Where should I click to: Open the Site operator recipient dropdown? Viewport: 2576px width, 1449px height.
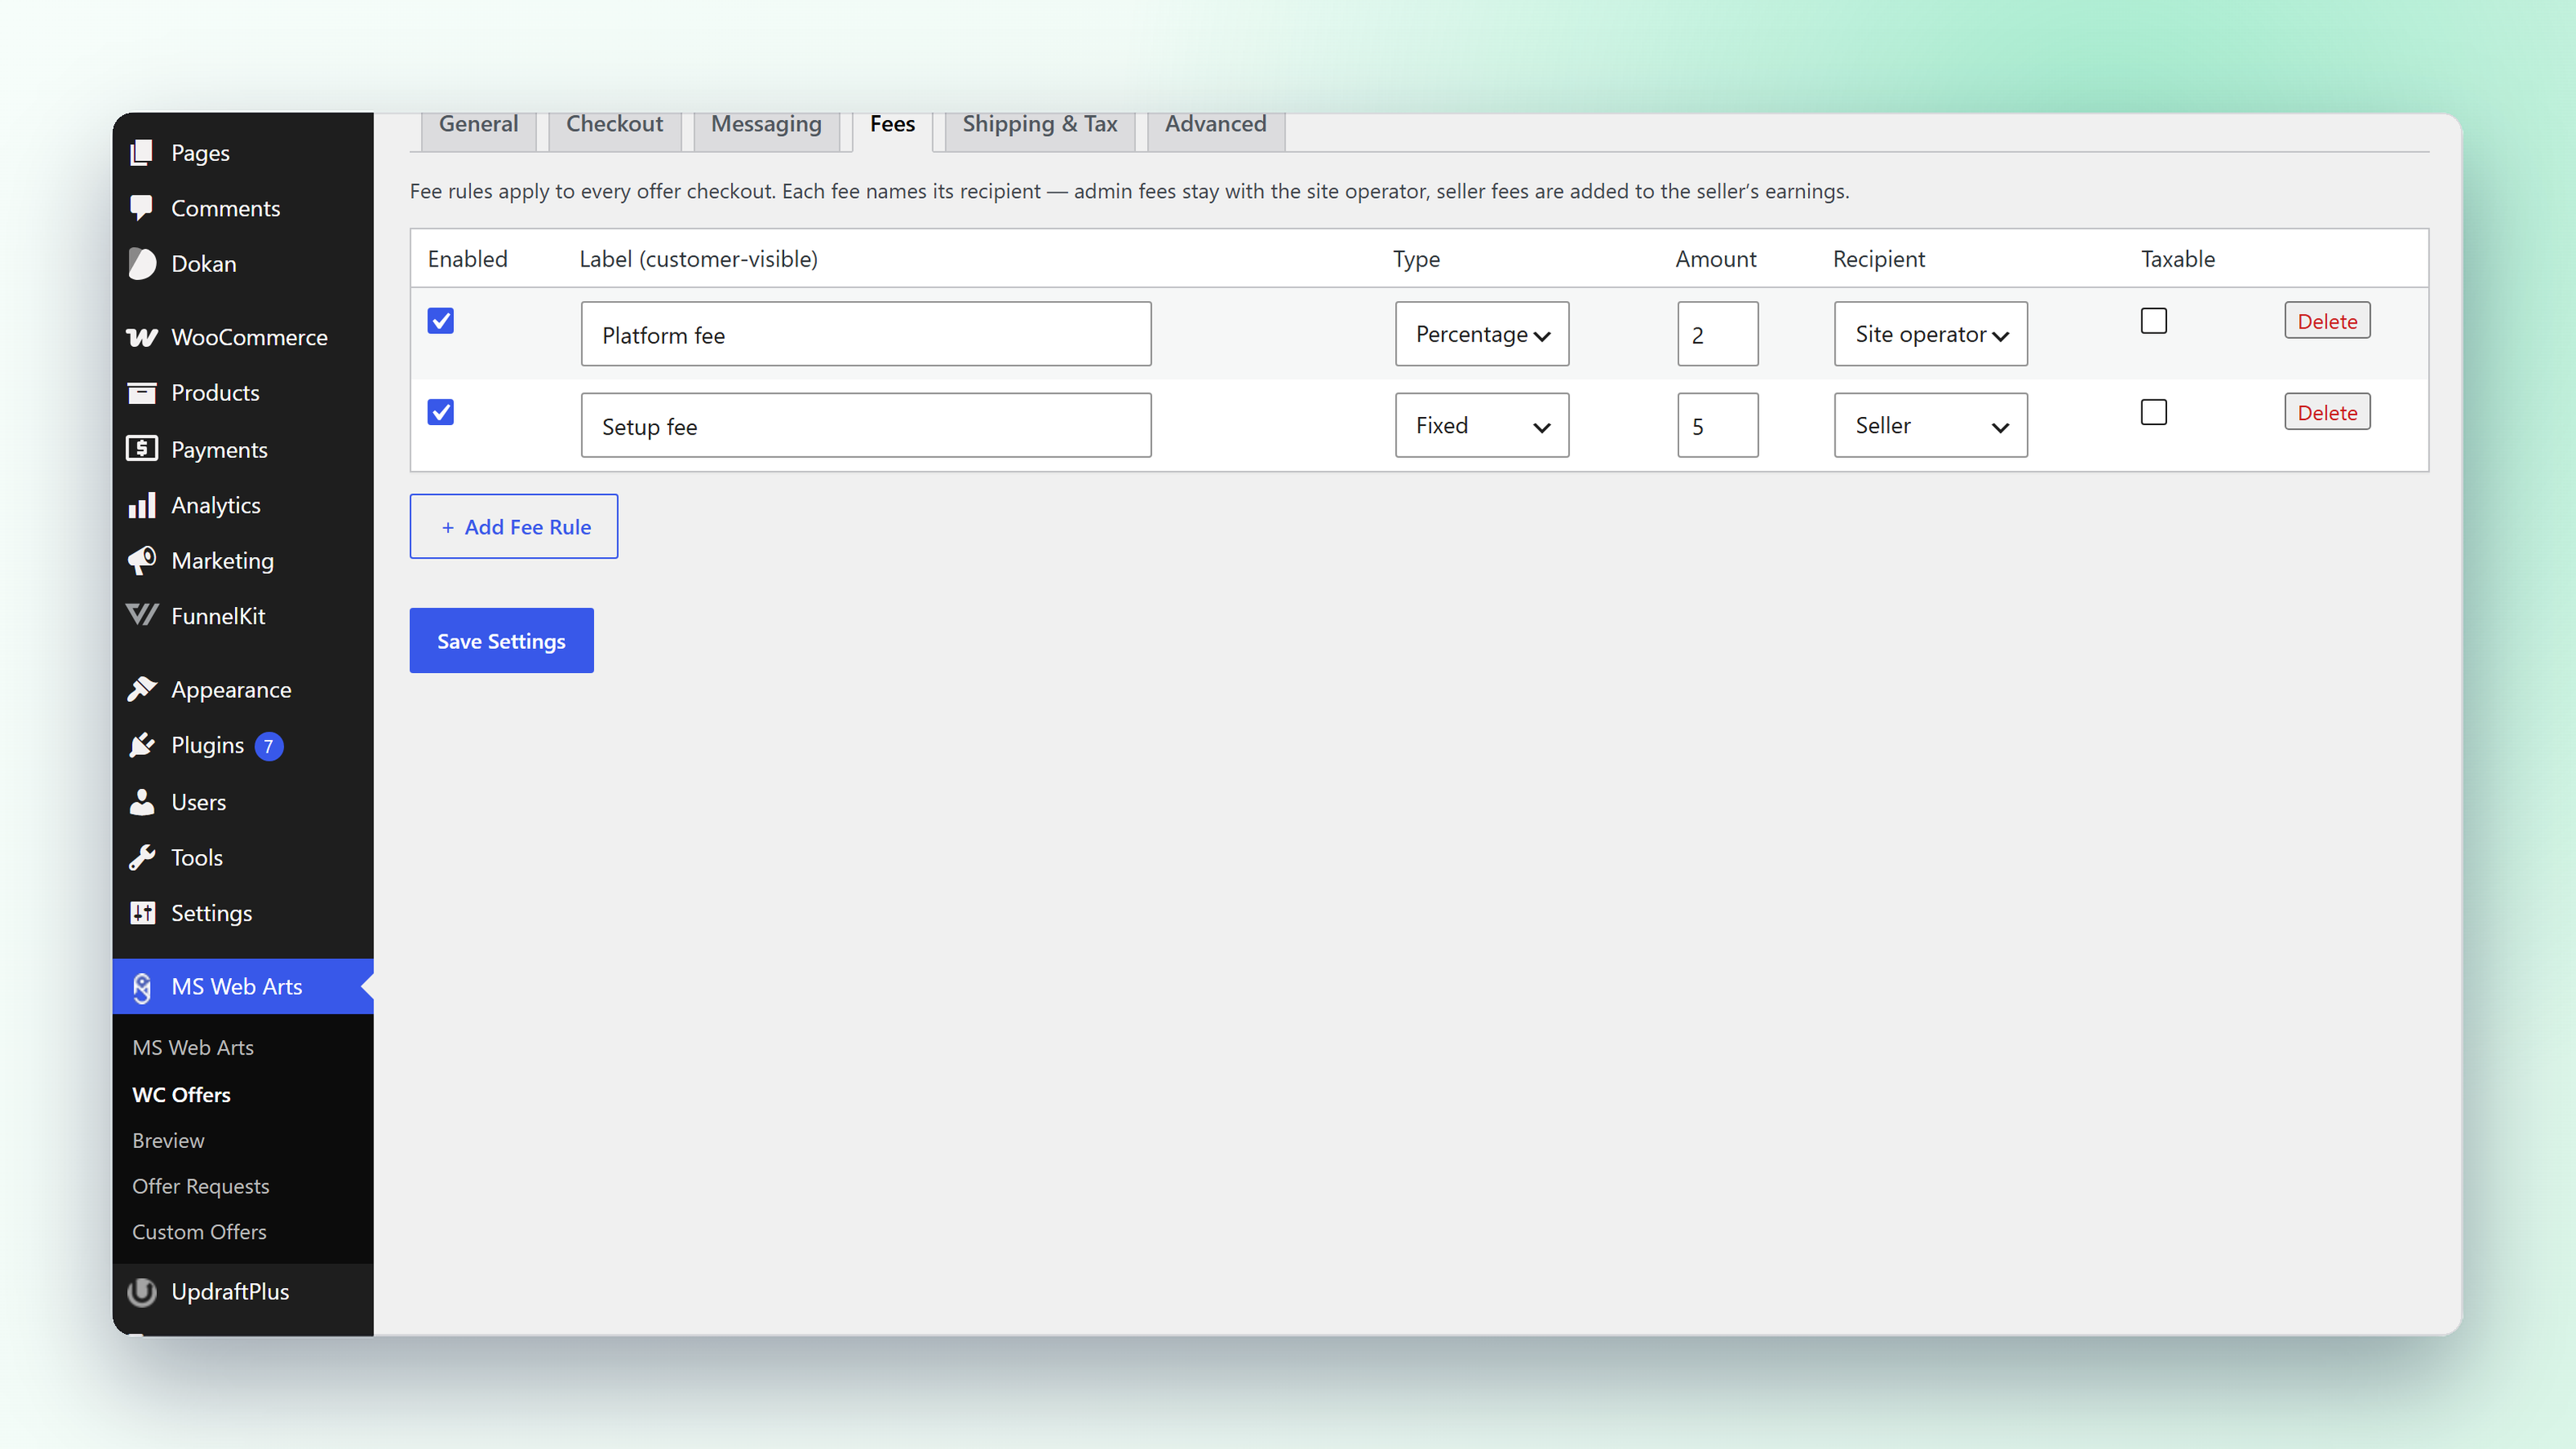click(x=1931, y=334)
